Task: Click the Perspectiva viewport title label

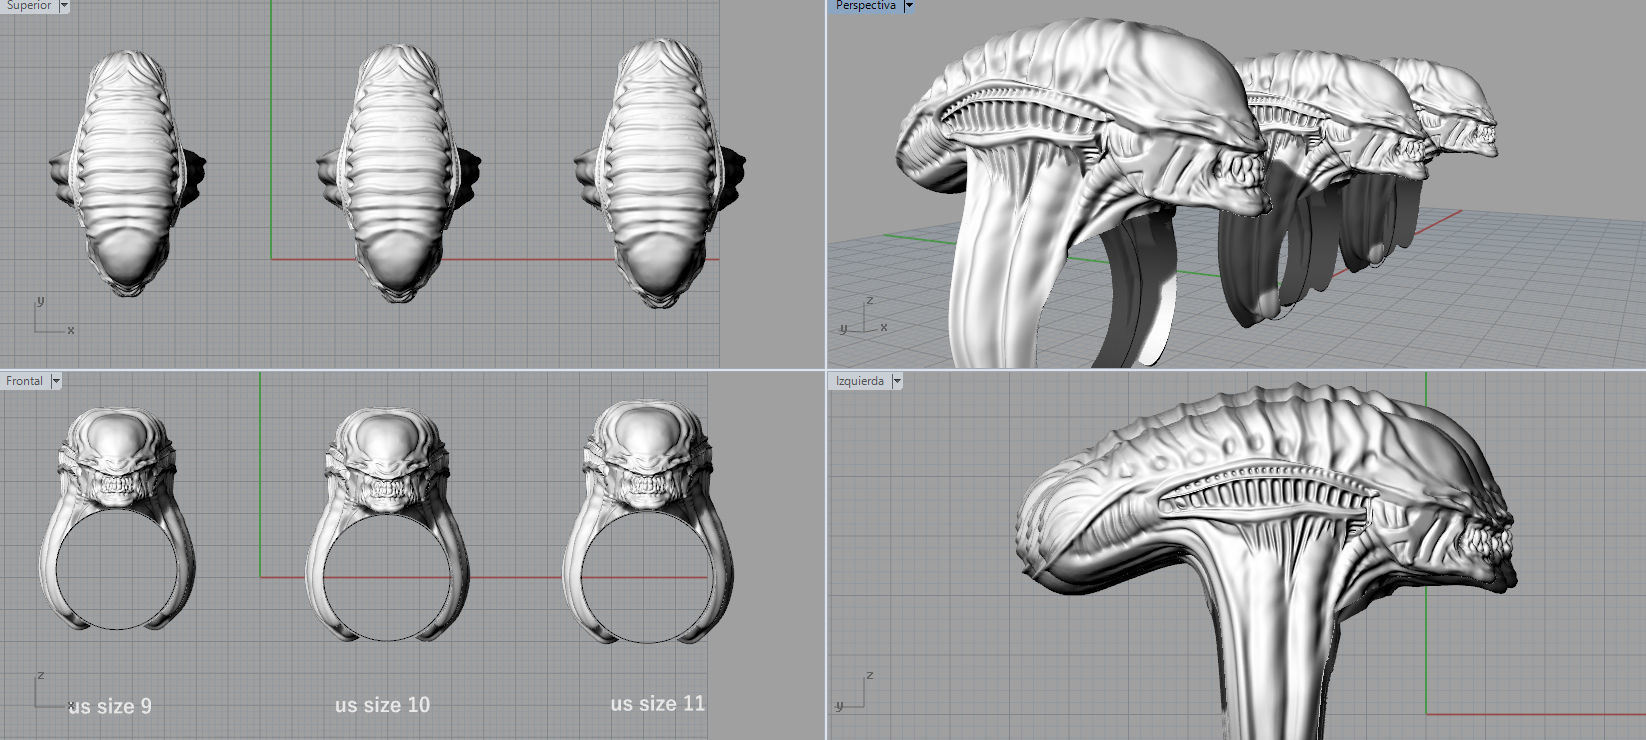Action: pos(866,6)
